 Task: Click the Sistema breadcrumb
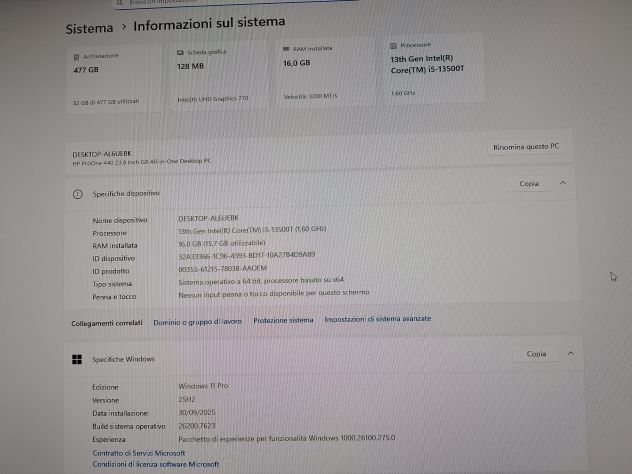coord(89,28)
